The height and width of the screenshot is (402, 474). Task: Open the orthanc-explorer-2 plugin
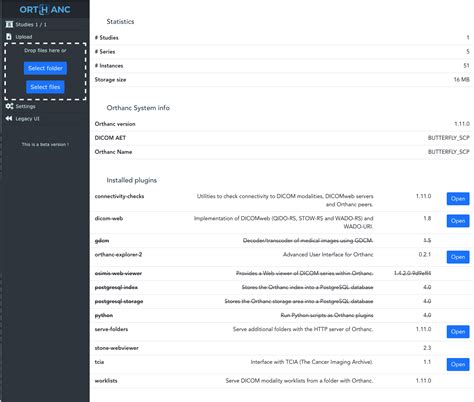[458, 257]
